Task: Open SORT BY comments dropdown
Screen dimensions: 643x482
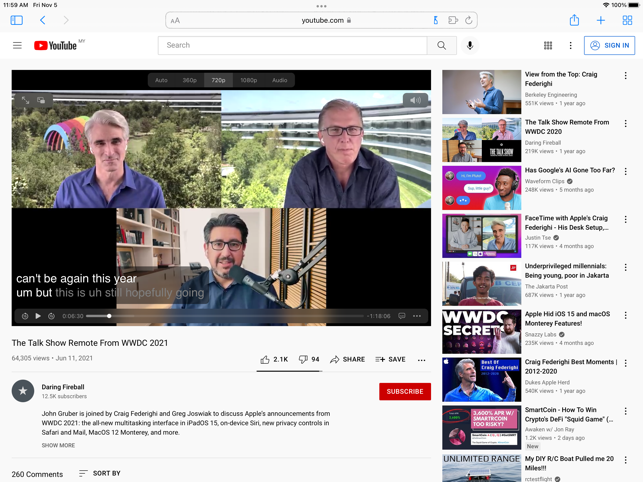Action: coord(99,473)
